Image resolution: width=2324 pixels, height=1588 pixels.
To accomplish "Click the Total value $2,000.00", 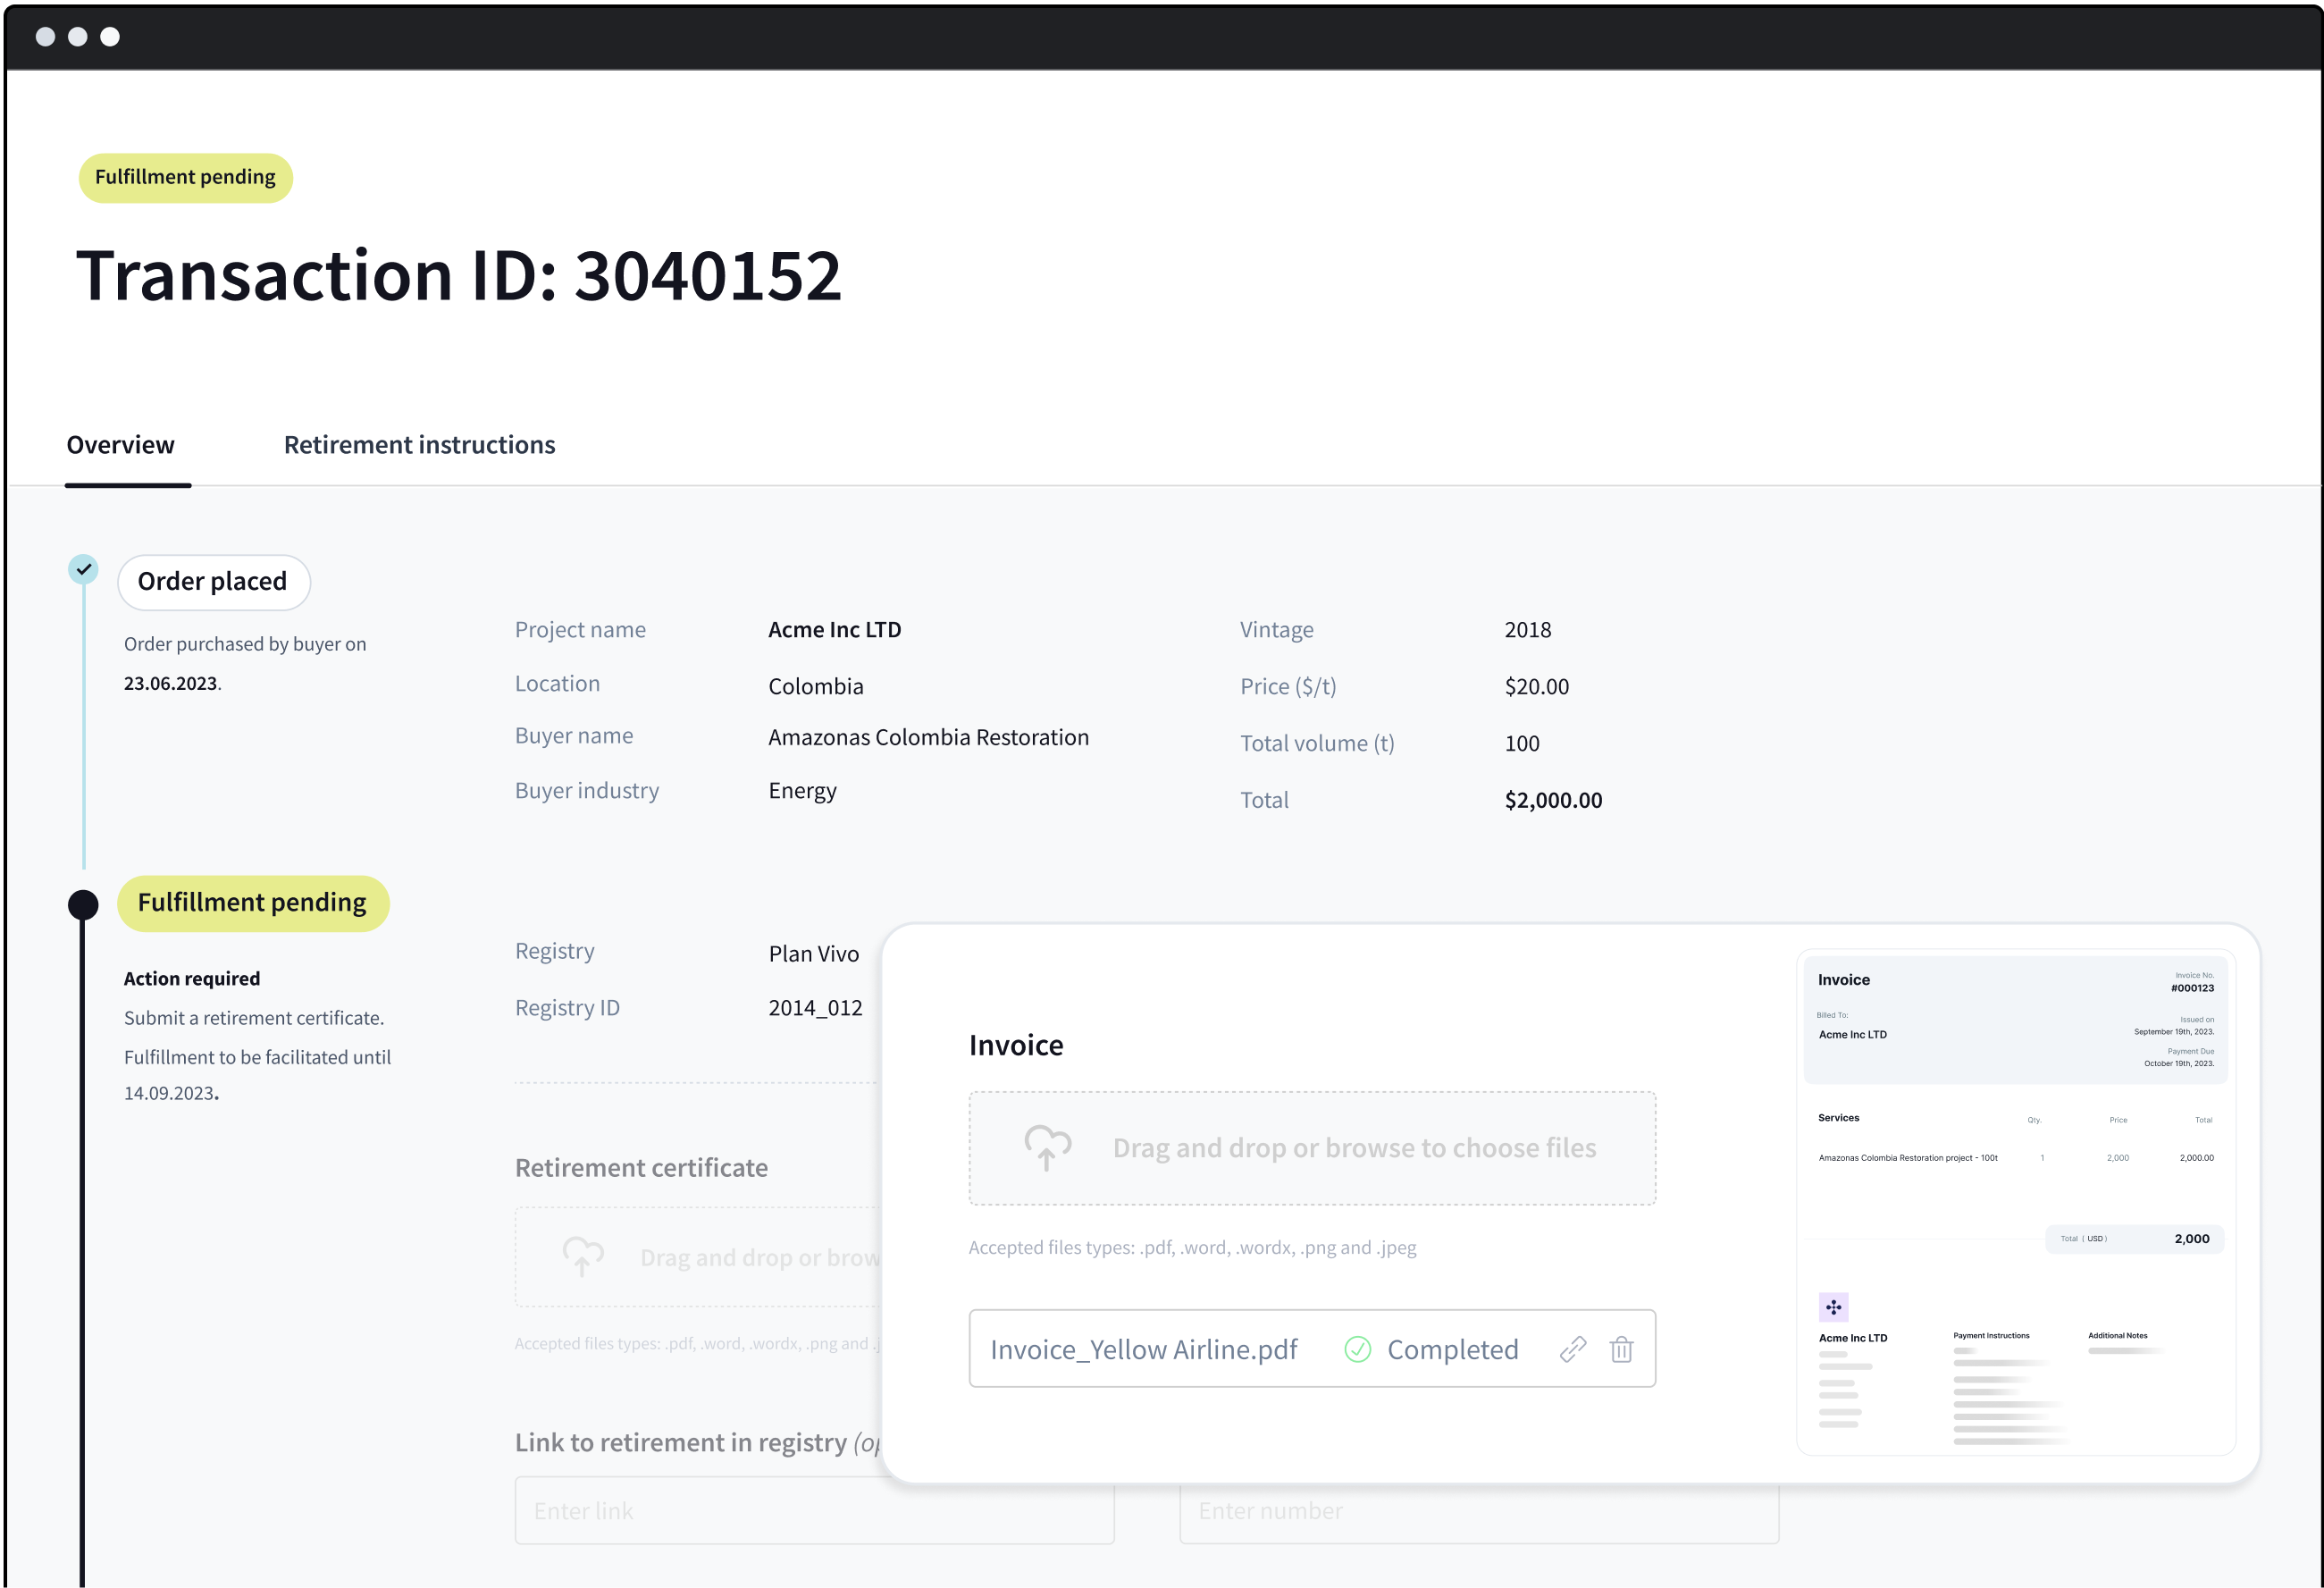I will (1553, 800).
